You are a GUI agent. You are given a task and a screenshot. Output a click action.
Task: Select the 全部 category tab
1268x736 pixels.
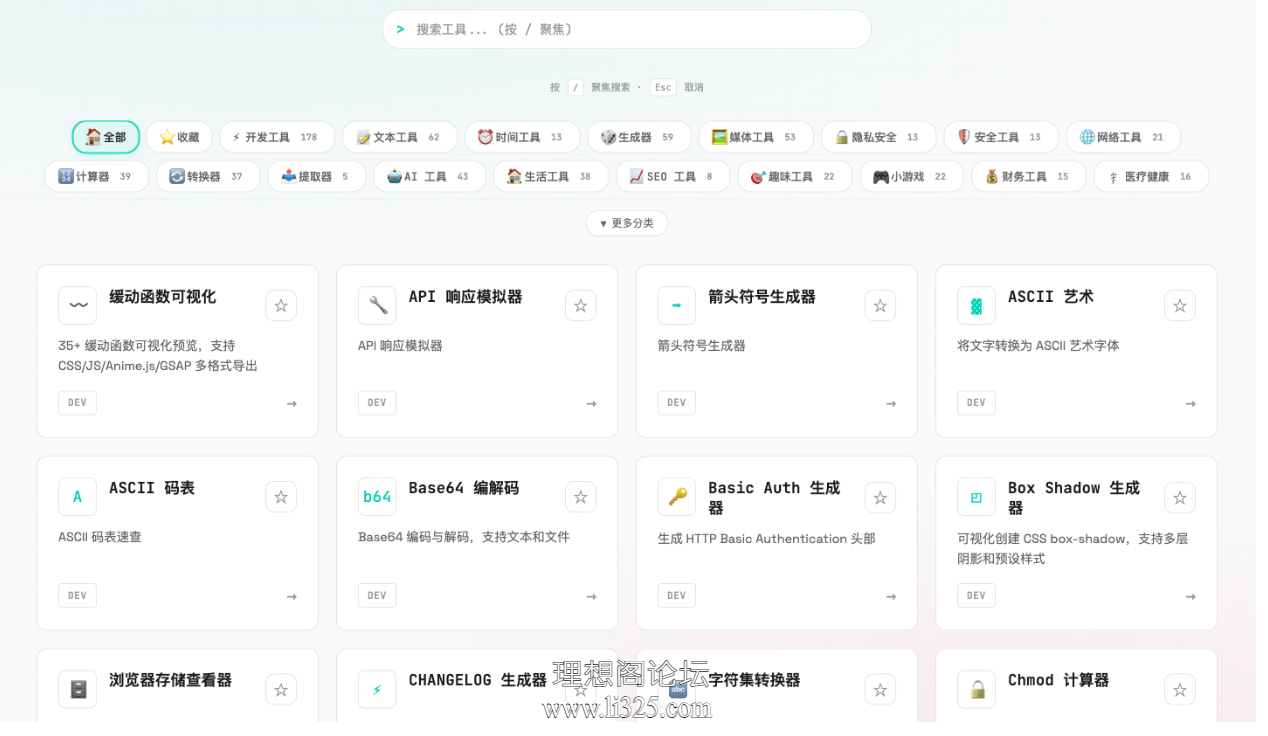[x=106, y=137]
